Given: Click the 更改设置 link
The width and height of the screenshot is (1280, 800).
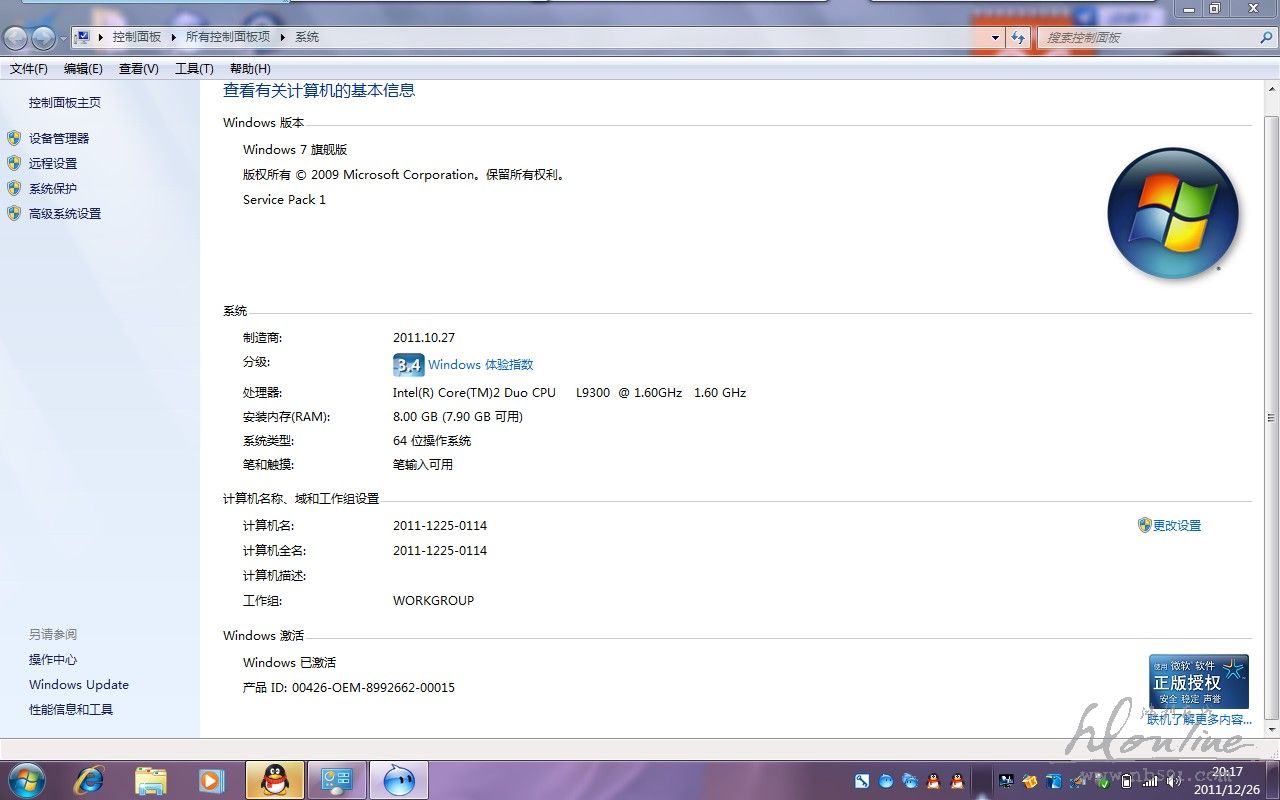Looking at the screenshot, I should (x=1176, y=525).
